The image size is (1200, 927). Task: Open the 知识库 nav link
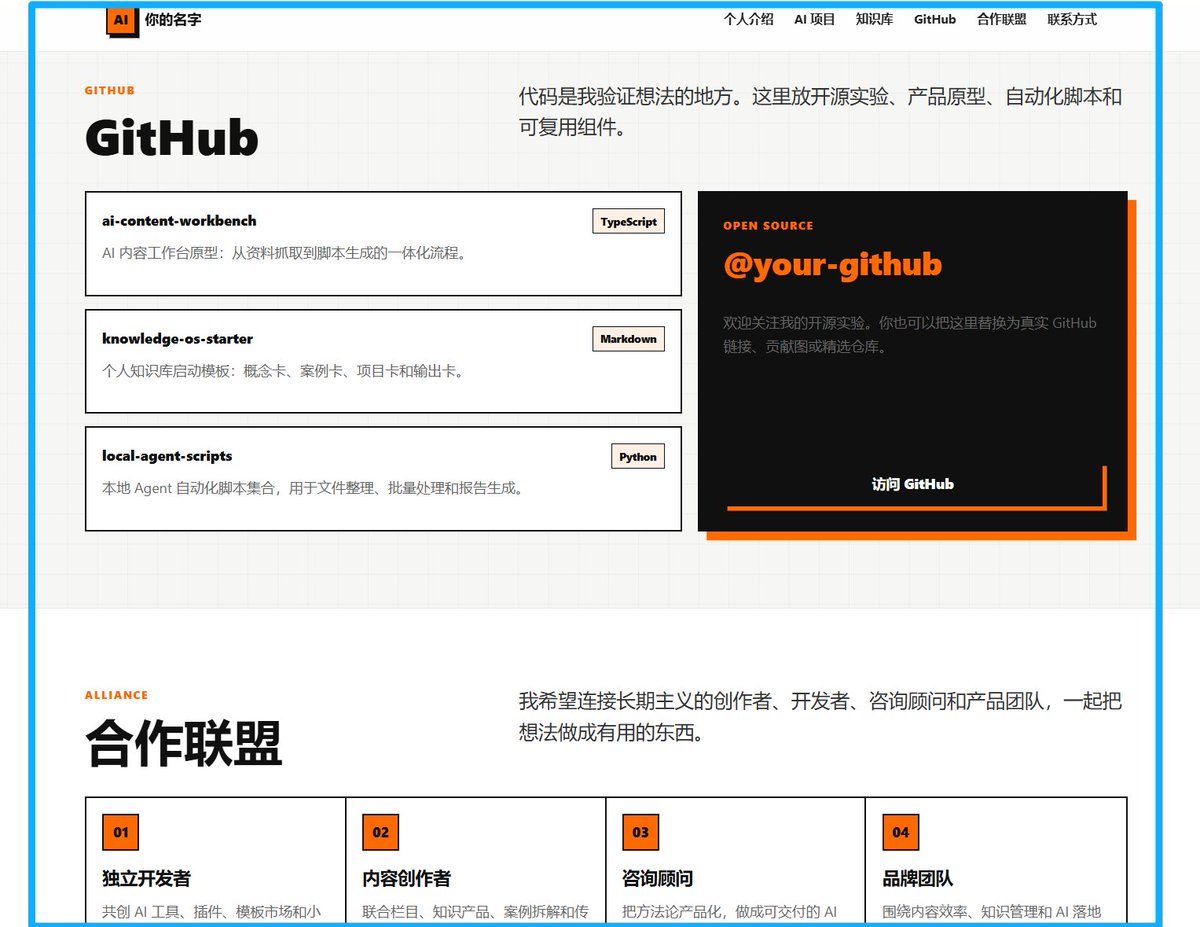tap(875, 19)
